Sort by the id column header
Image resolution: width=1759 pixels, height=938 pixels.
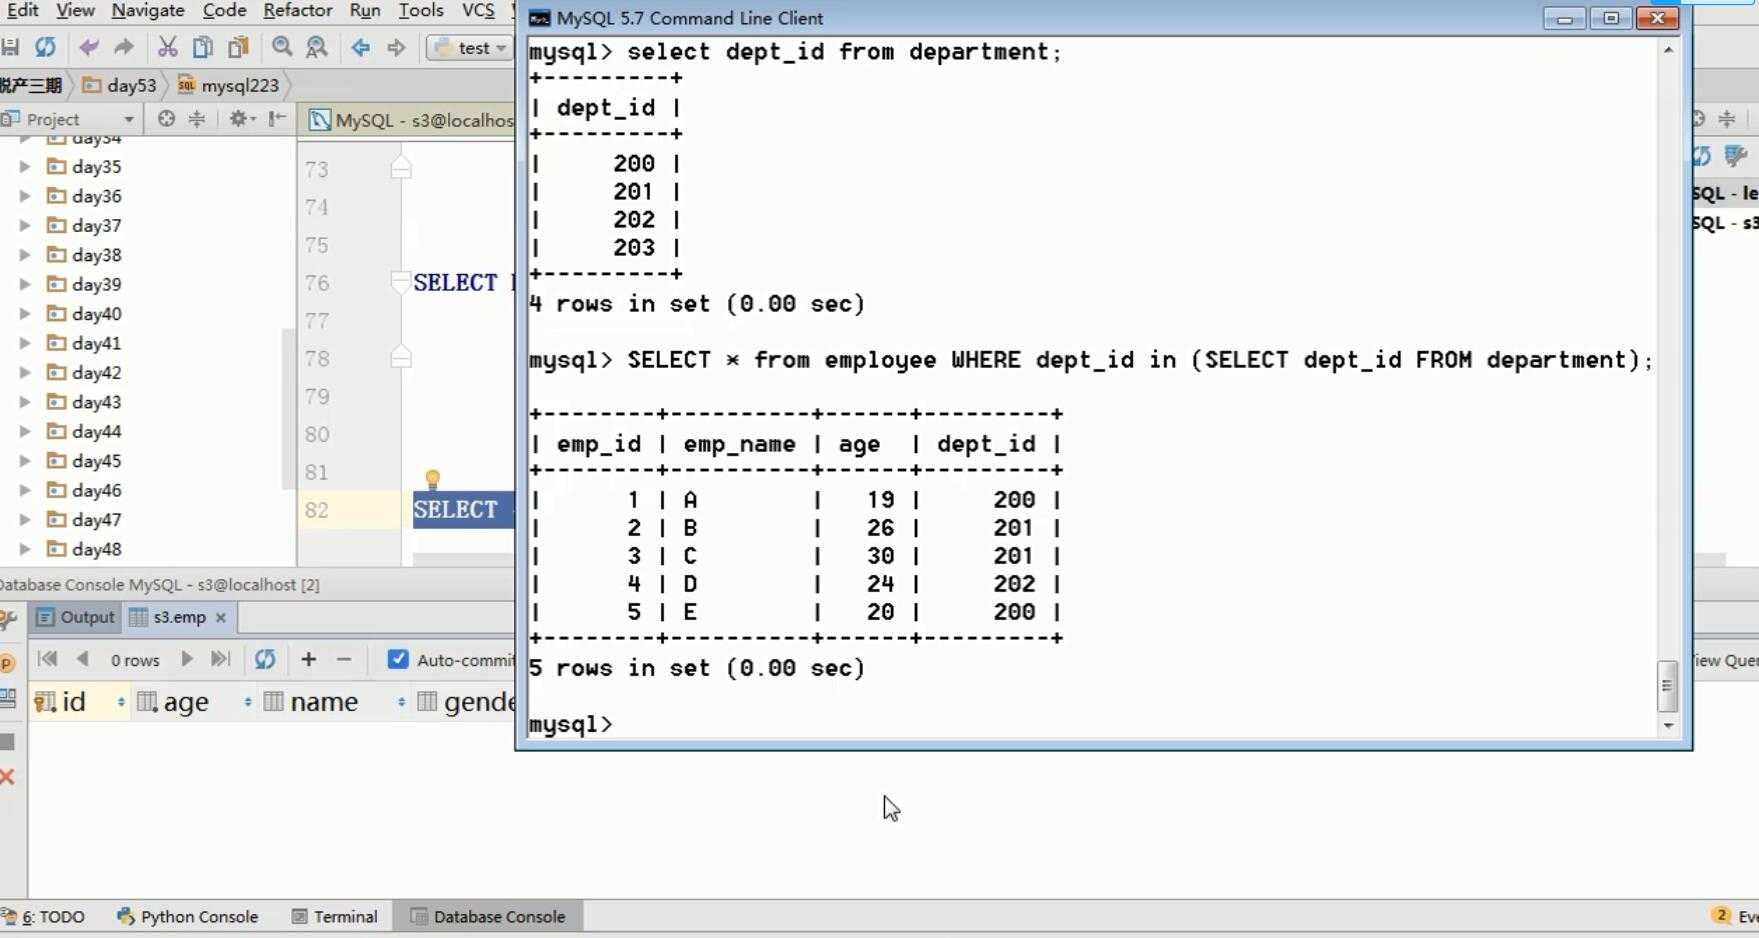tap(79, 702)
